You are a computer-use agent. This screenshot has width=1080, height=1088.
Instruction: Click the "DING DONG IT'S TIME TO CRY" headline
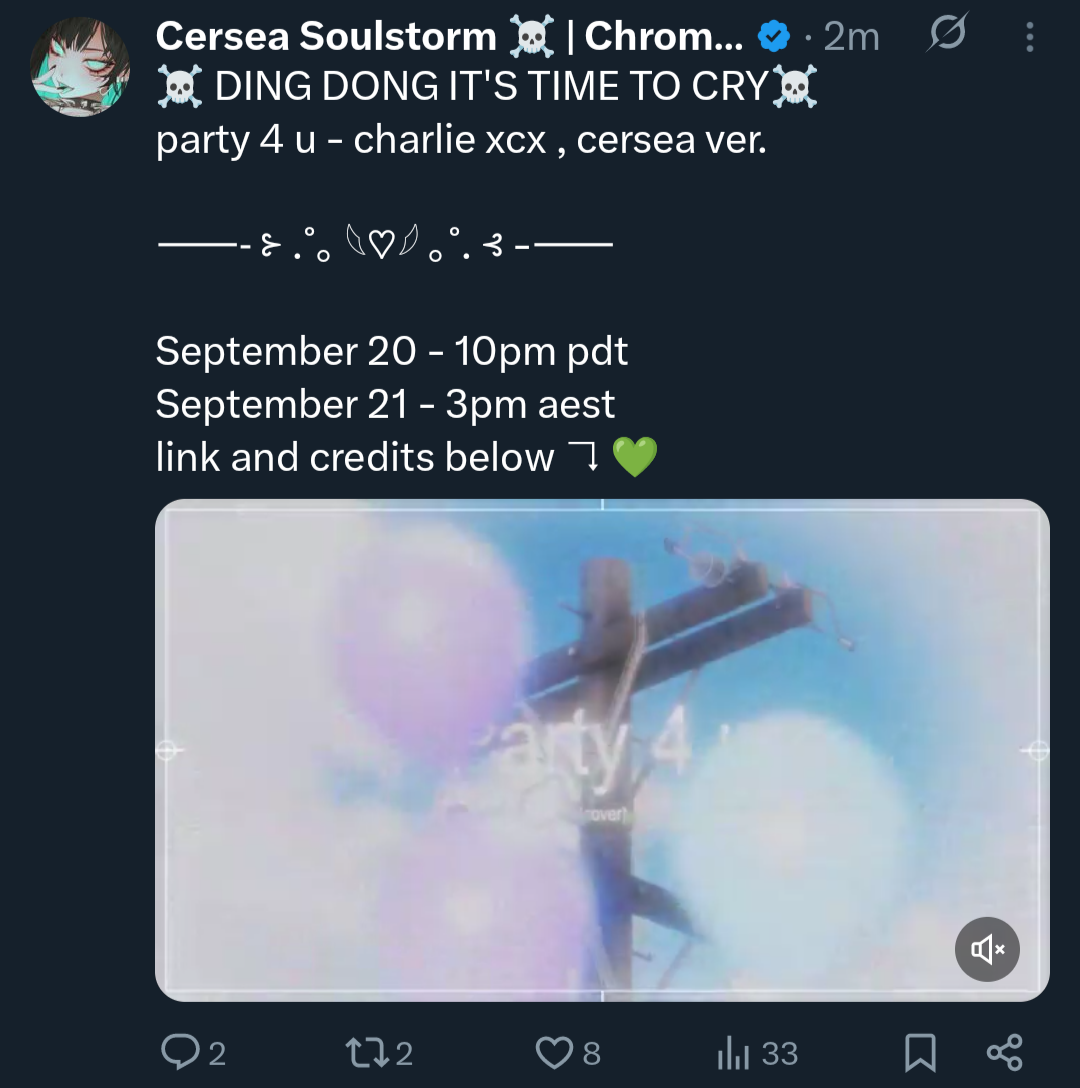[x=487, y=87]
